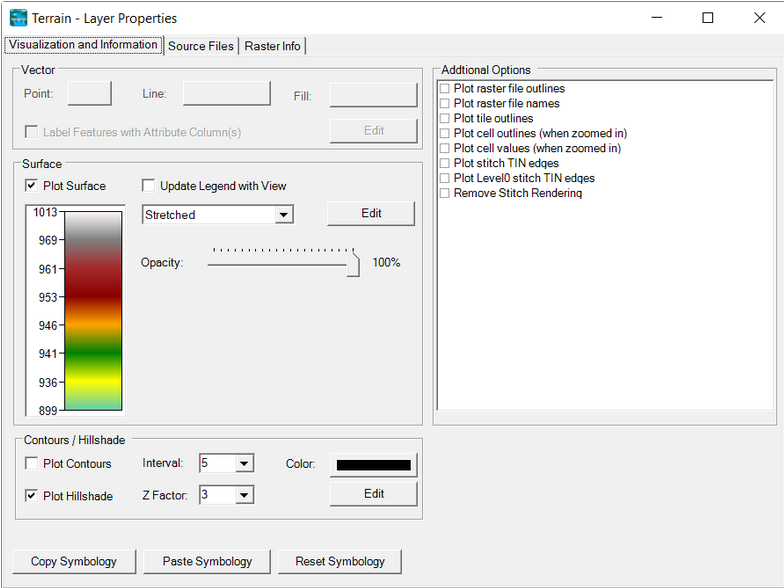Click the Copy Symbology button
This screenshot has height=588, width=784.
click(74, 561)
